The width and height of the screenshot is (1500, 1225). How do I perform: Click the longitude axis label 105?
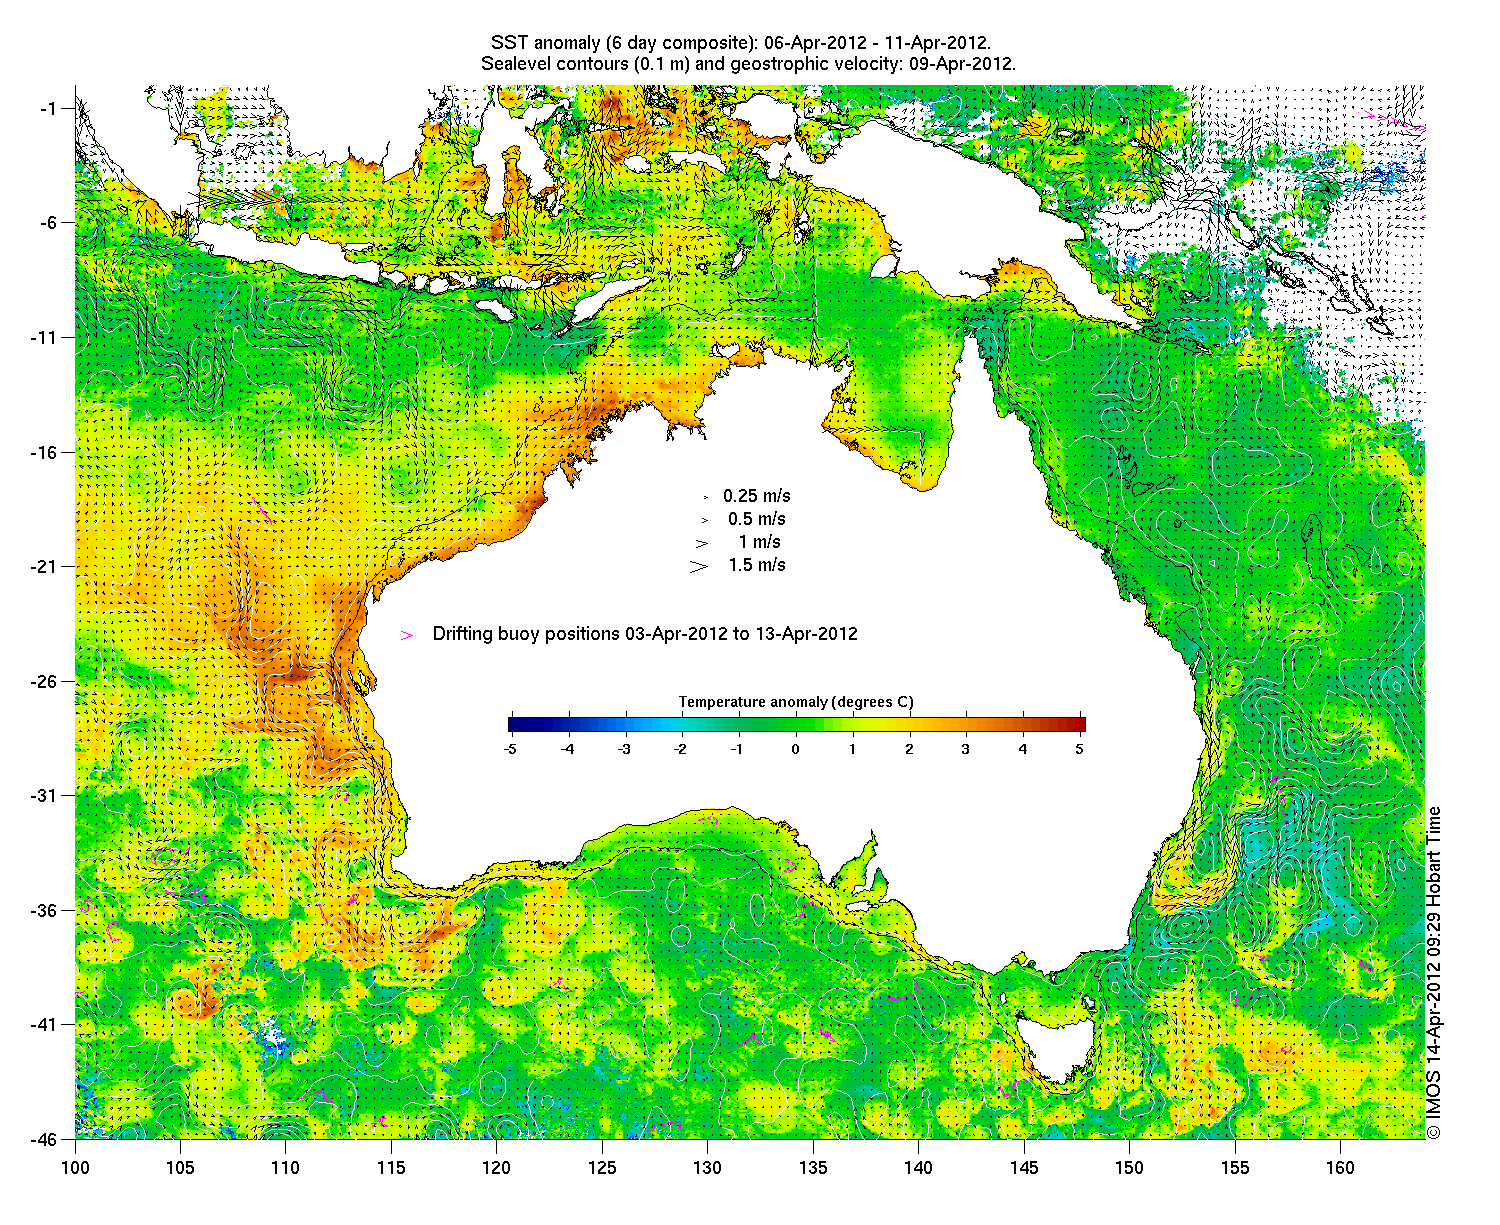[180, 1168]
